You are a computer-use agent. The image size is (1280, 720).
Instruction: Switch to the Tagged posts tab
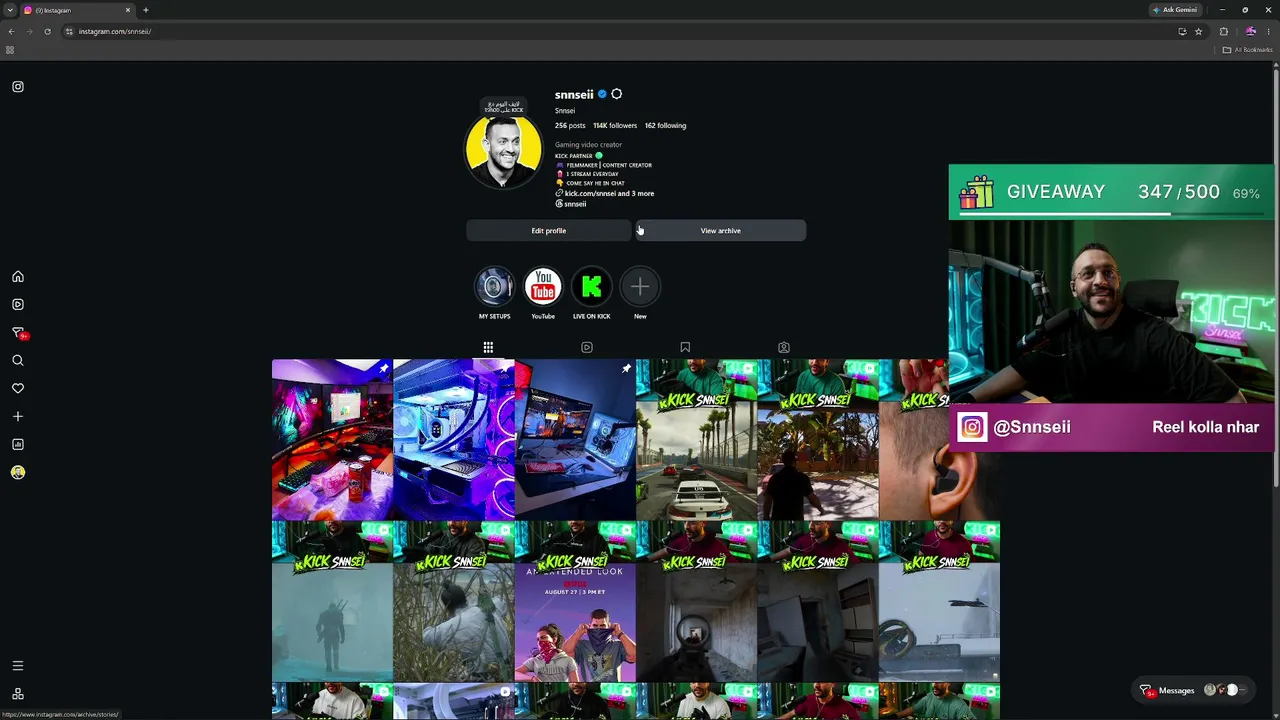pyautogui.click(x=784, y=348)
